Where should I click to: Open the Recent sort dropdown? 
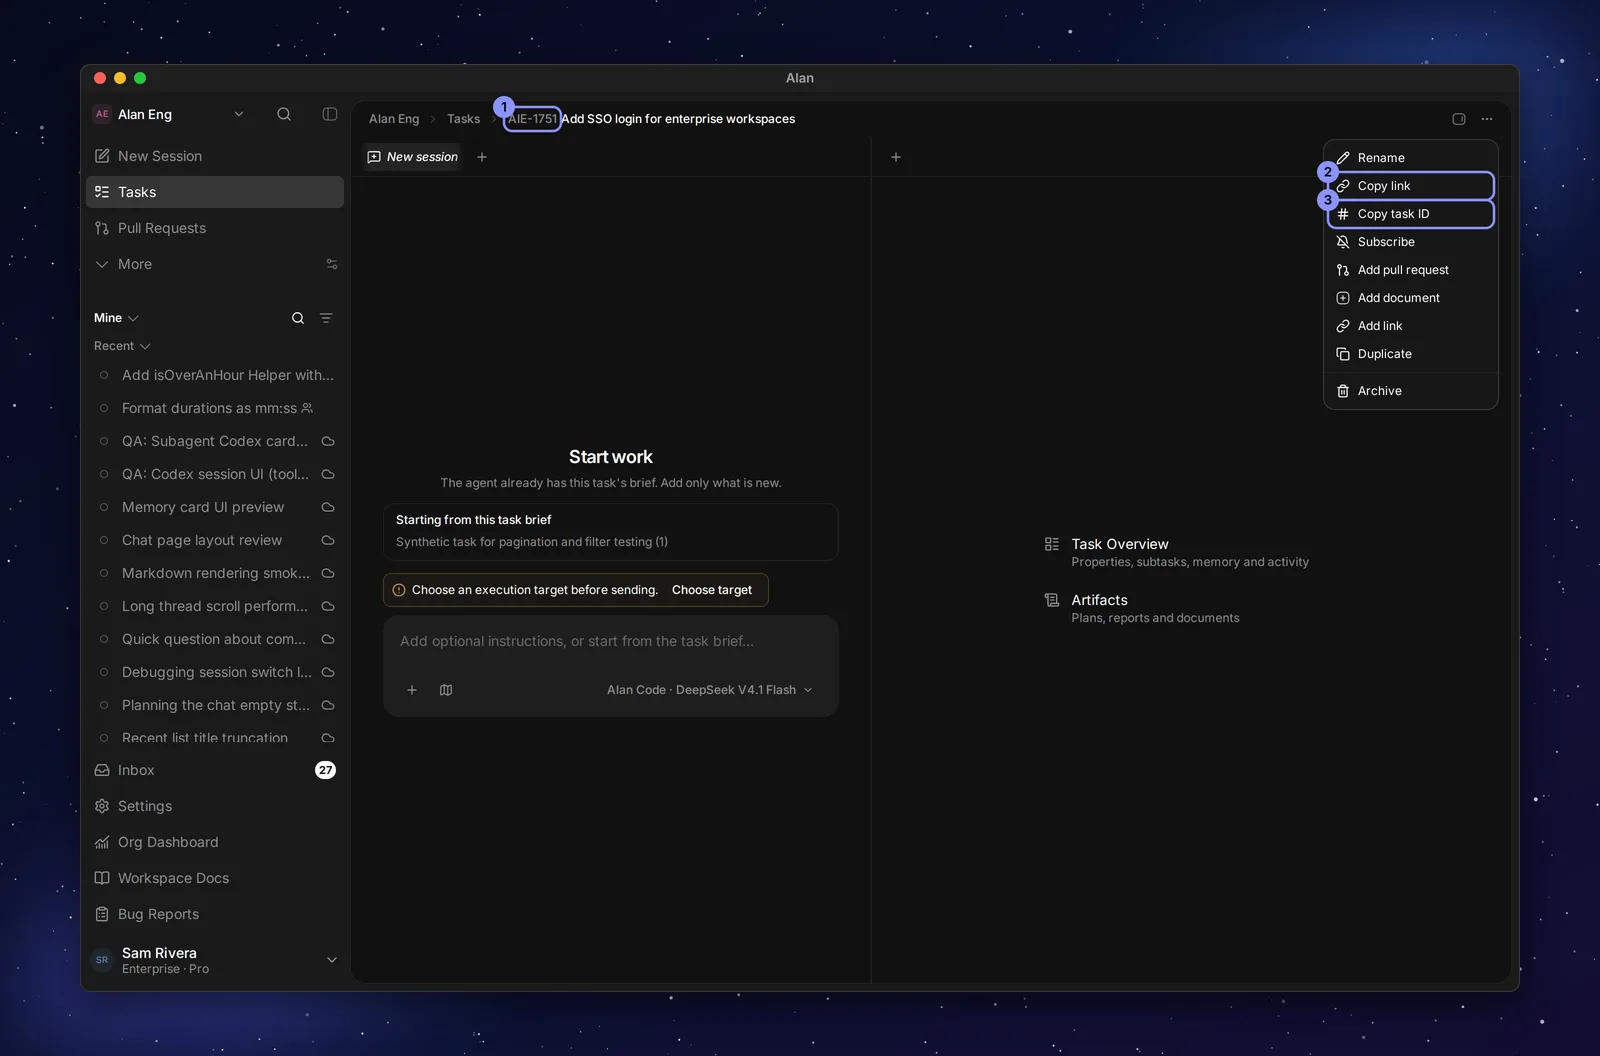pyautogui.click(x=122, y=346)
